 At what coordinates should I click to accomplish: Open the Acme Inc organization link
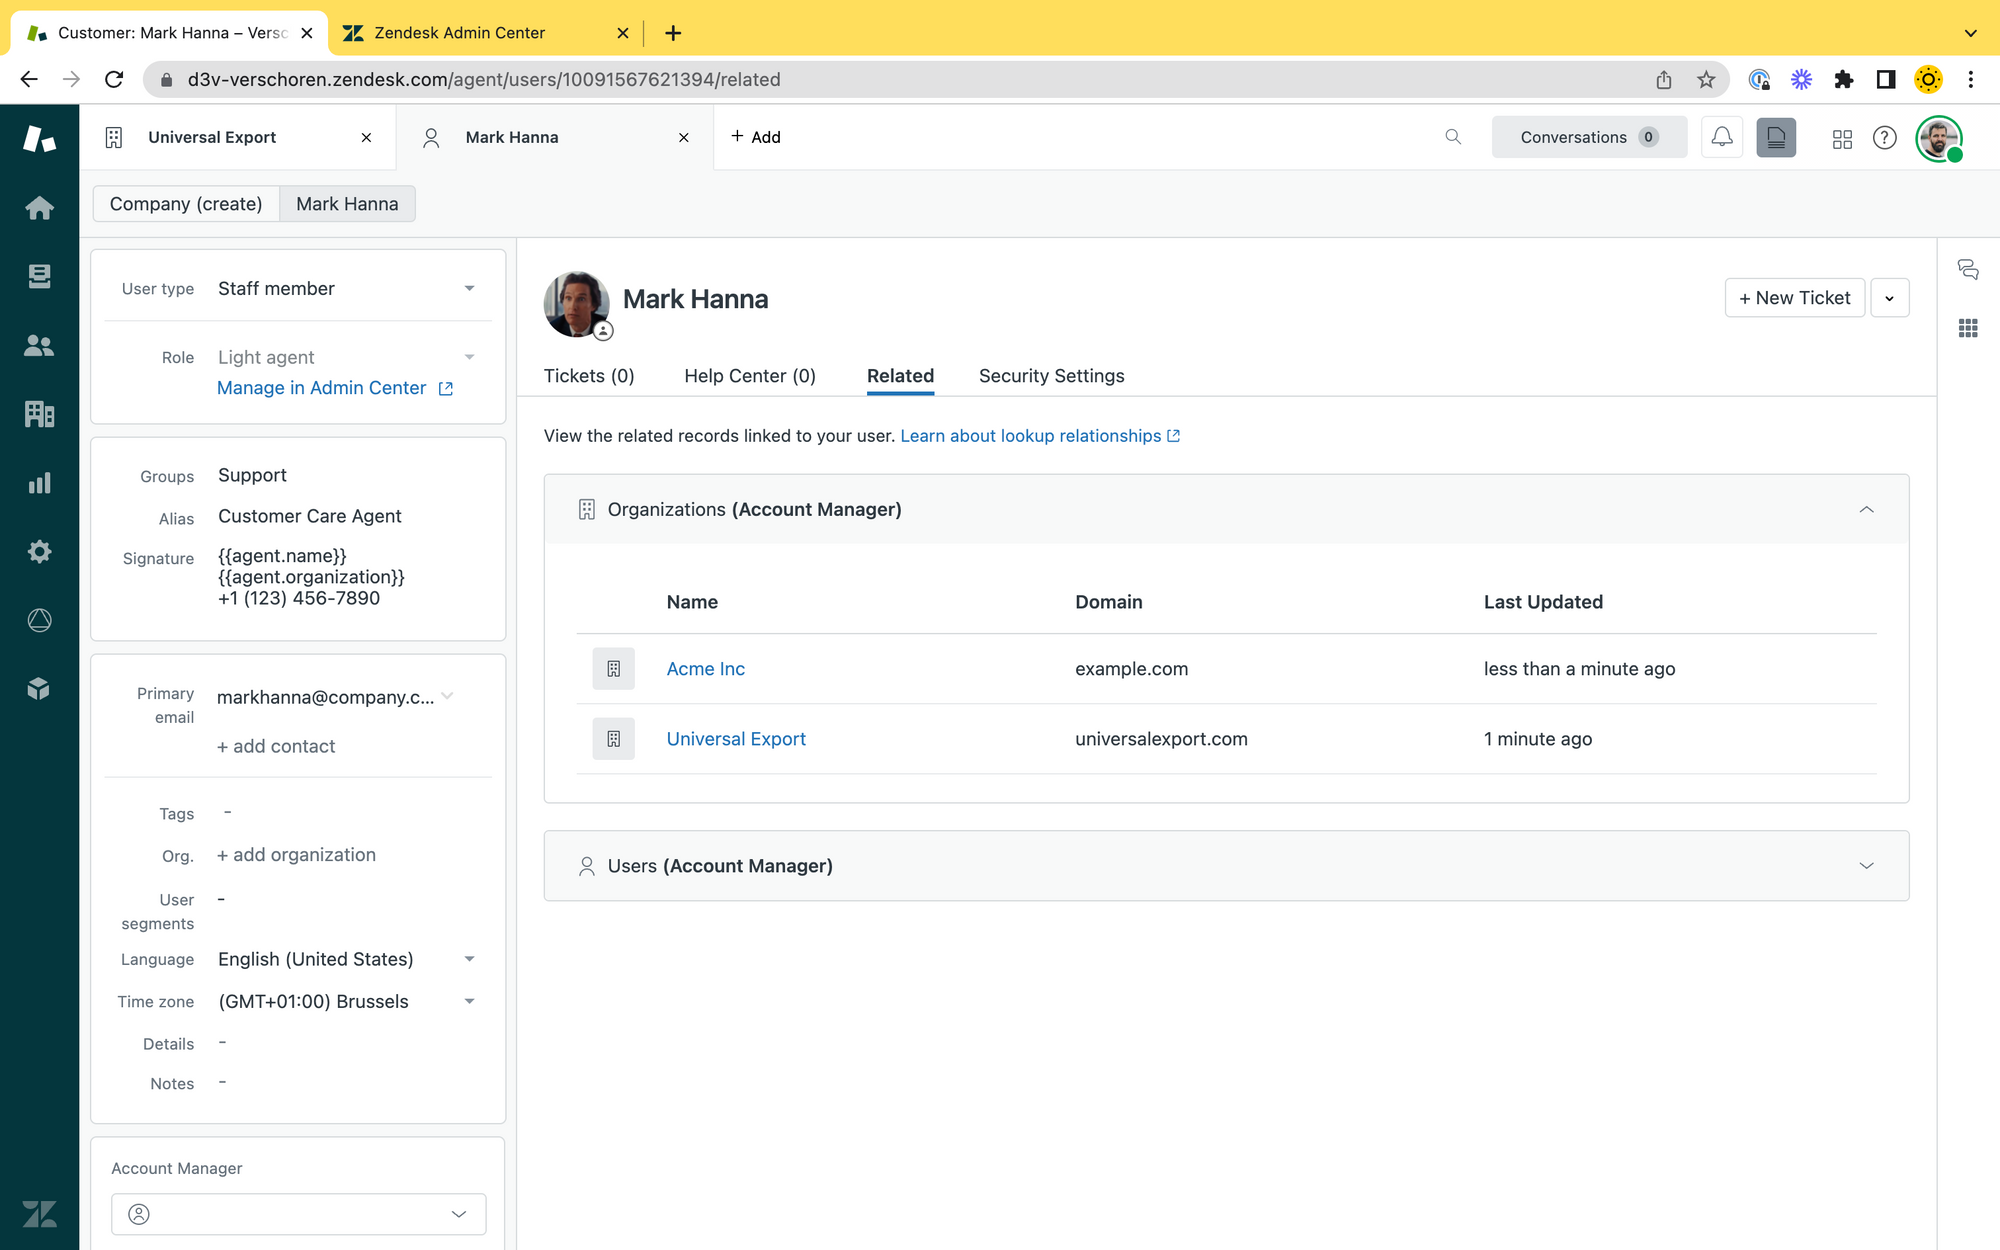click(705, 669)
